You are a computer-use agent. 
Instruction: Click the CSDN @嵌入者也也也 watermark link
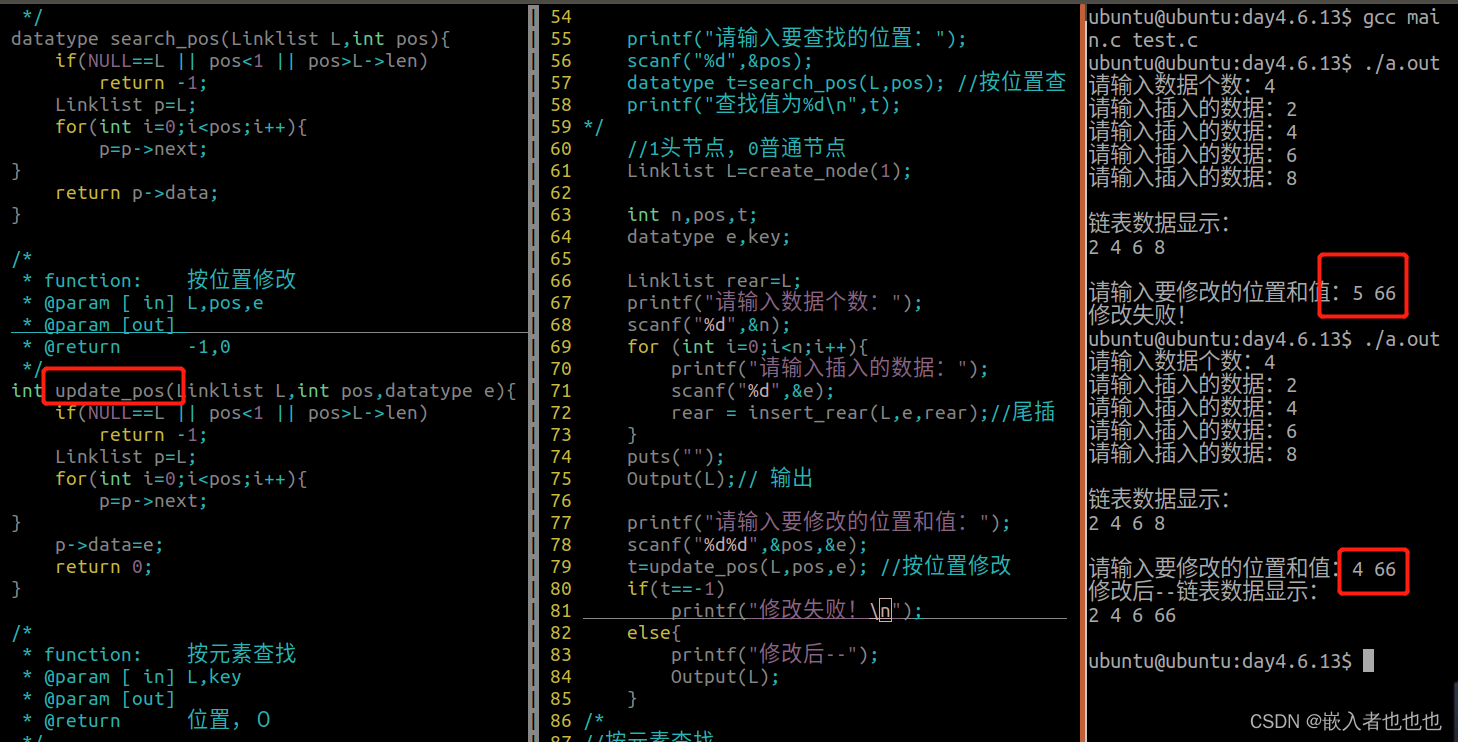(x=1345, y=719)
